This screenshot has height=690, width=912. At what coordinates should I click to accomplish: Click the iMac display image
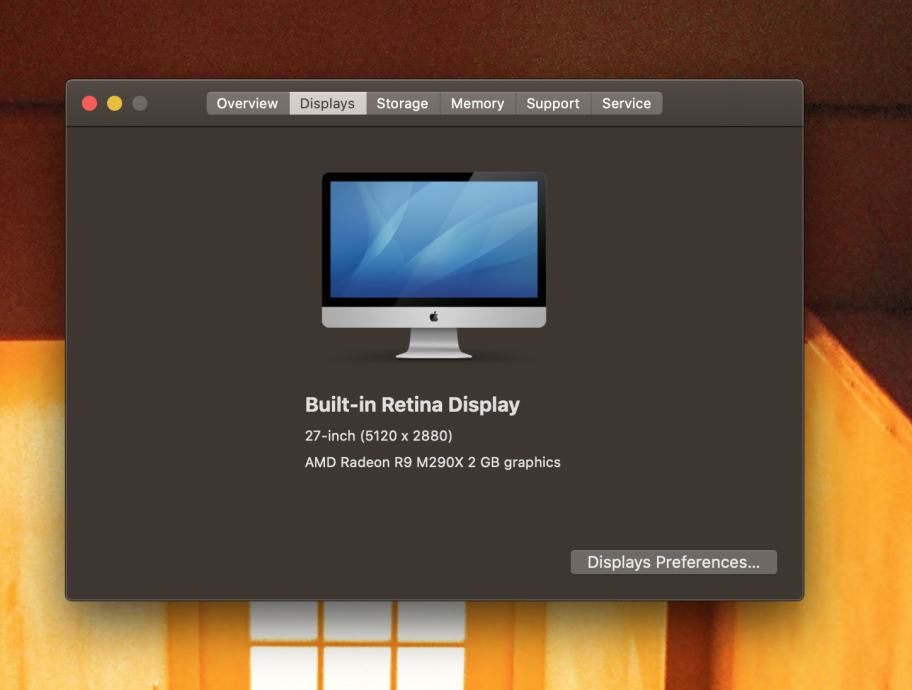point(434,265)
